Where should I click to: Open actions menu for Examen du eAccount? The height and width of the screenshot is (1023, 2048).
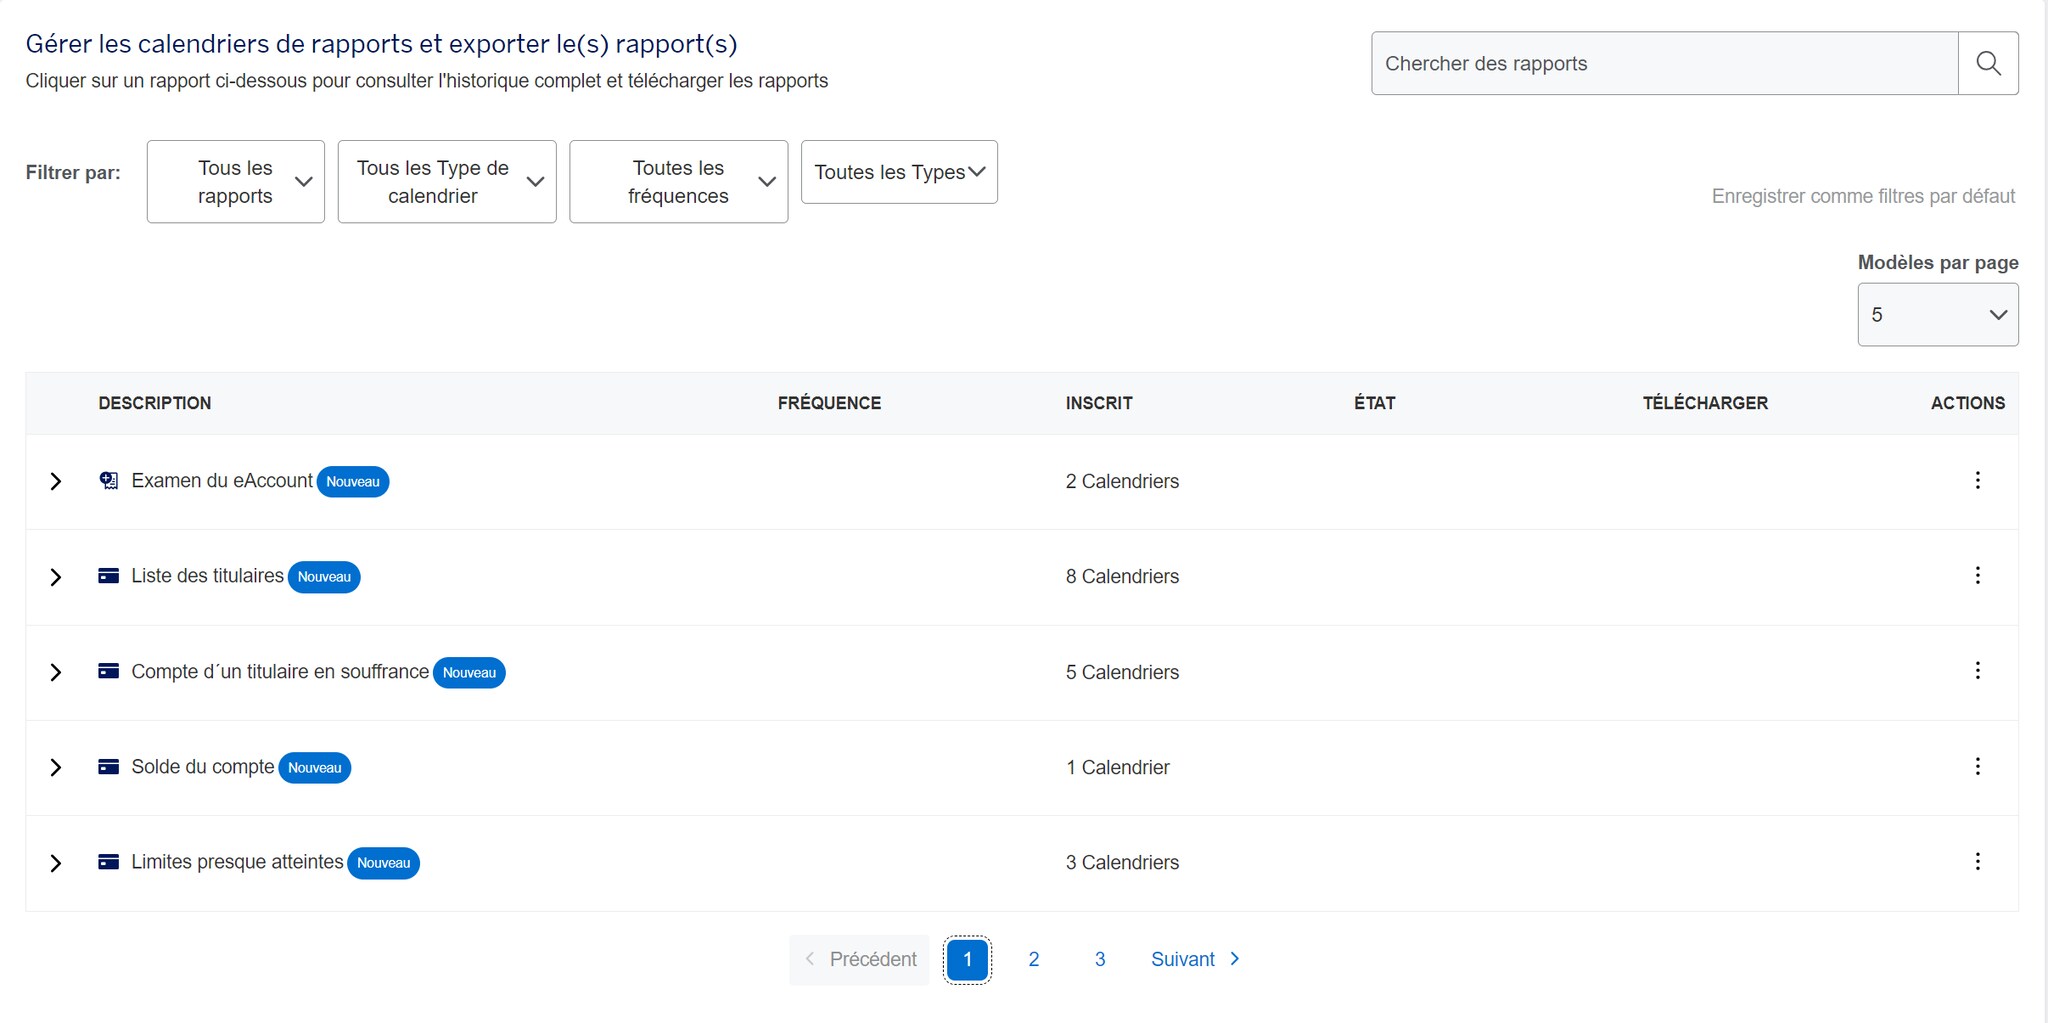(x=1977, y=481)
